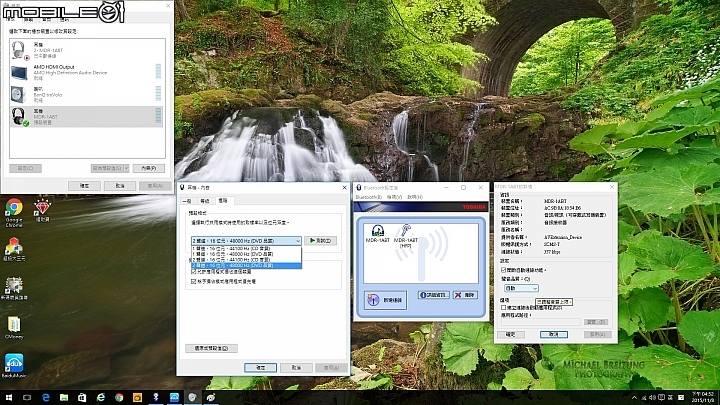
Task: Open the network icon in system tray
Action: [x=644, y=397]
